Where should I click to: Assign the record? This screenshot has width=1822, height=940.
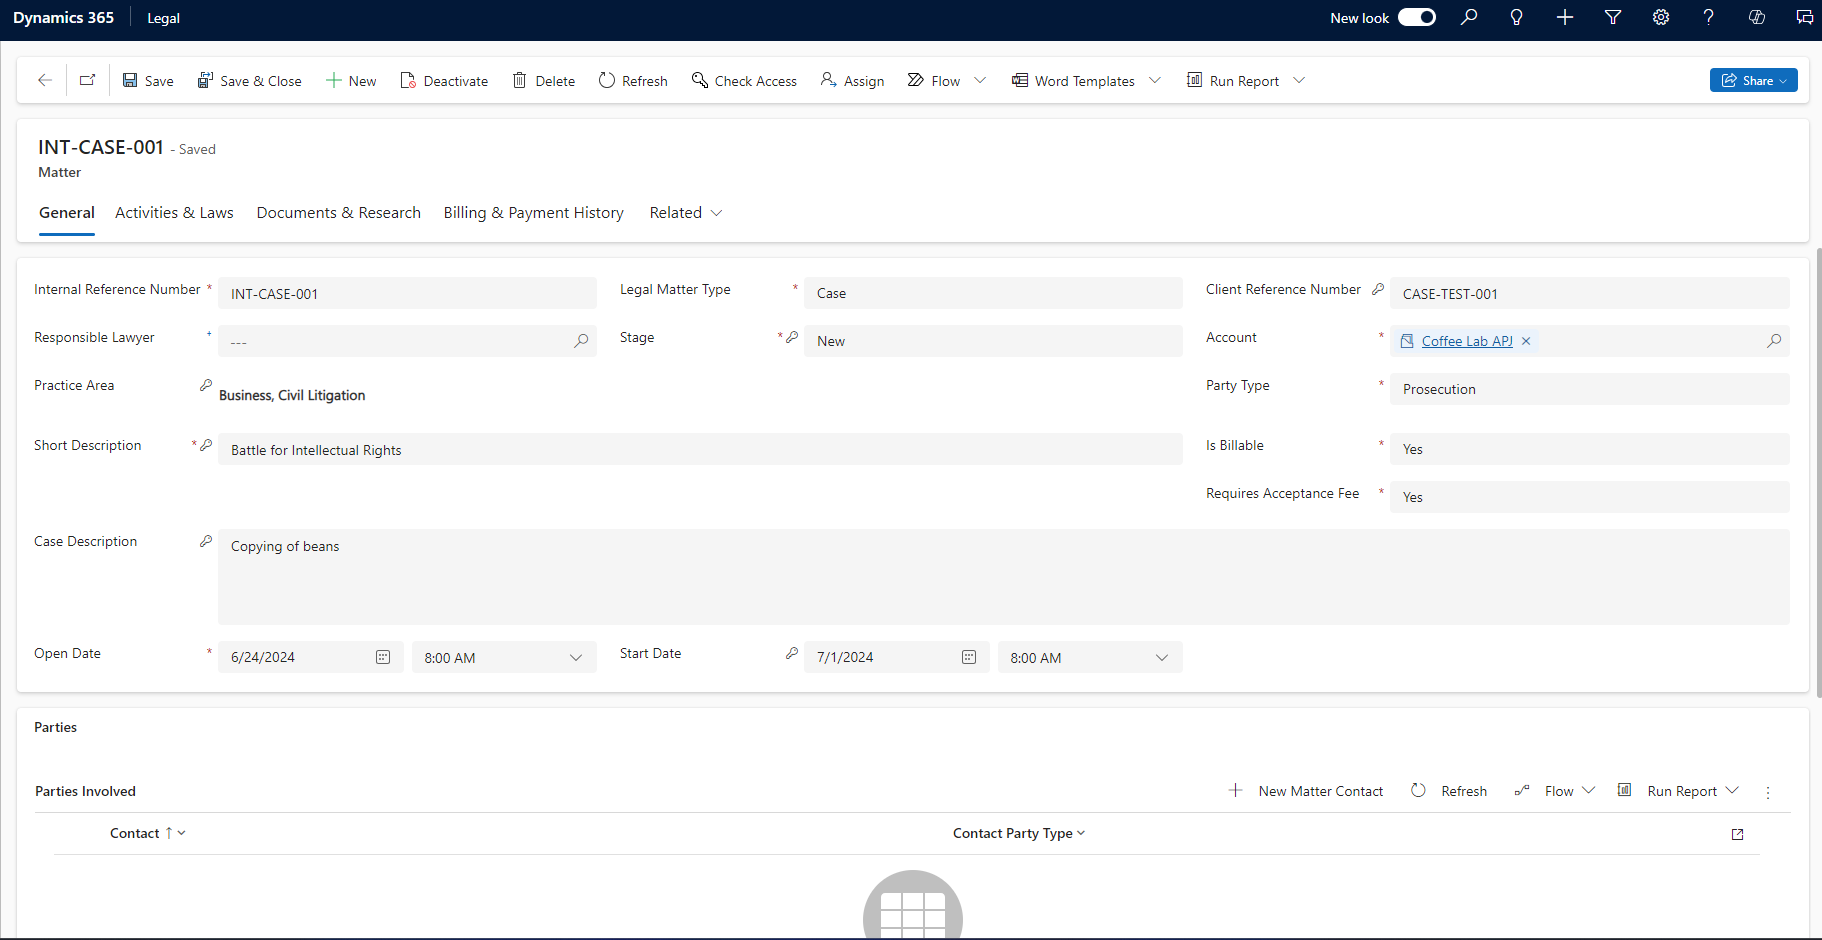click(x=852, y=81)
